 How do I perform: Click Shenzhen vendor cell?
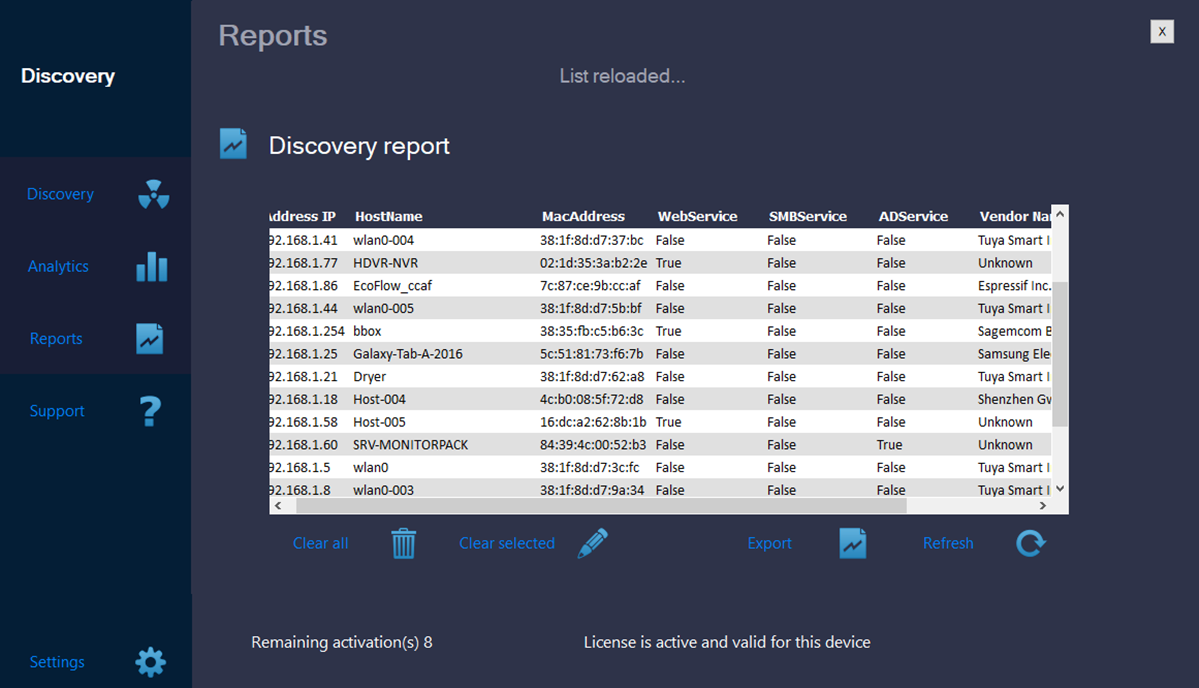pos(1014,399)
